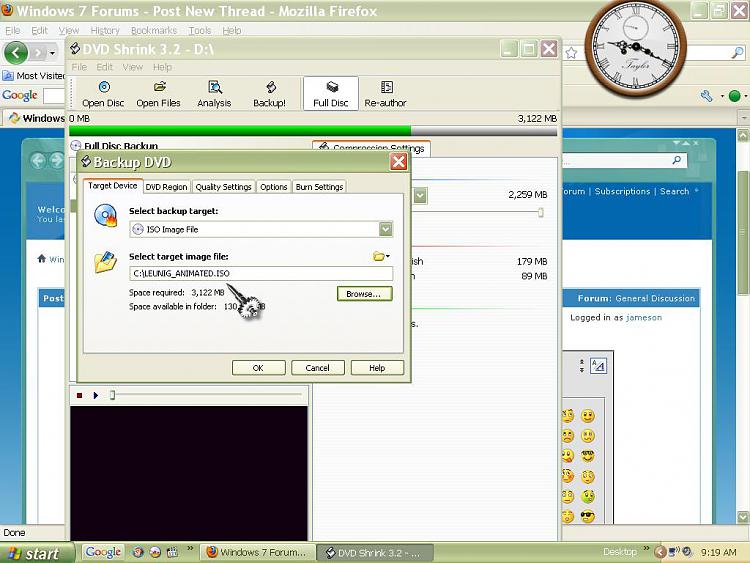
Task: Close the Backup DVD dialog
Action: [398, 162]
